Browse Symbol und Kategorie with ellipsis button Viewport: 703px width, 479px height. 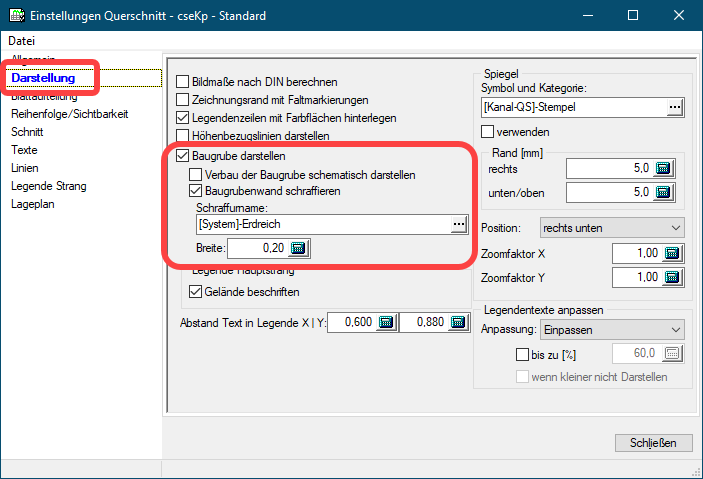[675, 107]
